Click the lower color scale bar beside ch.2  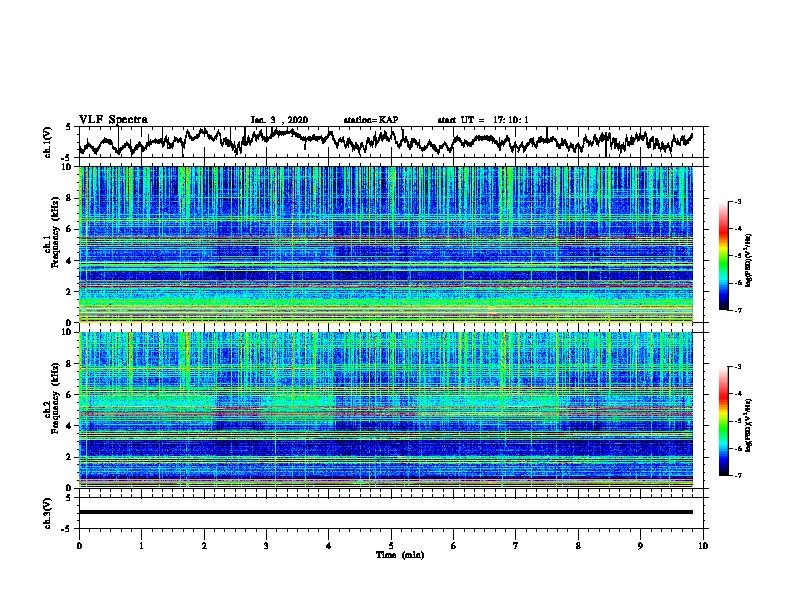point(723,421)
